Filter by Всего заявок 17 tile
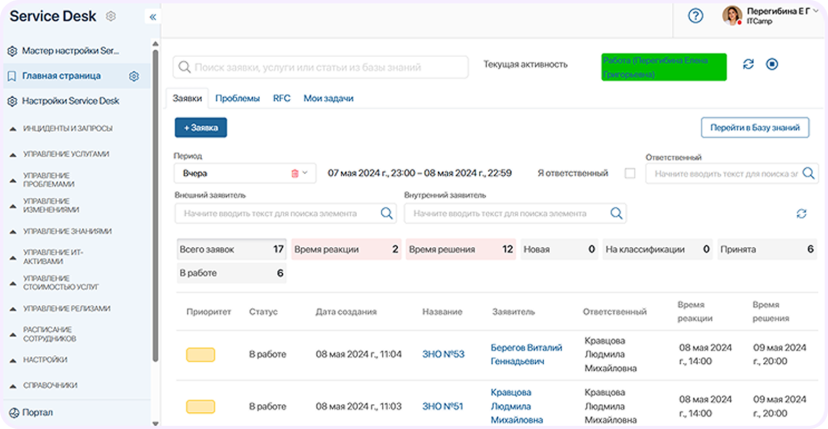This screenshot has width=828, height=429. pyautogui.click(x=232, y=249)
